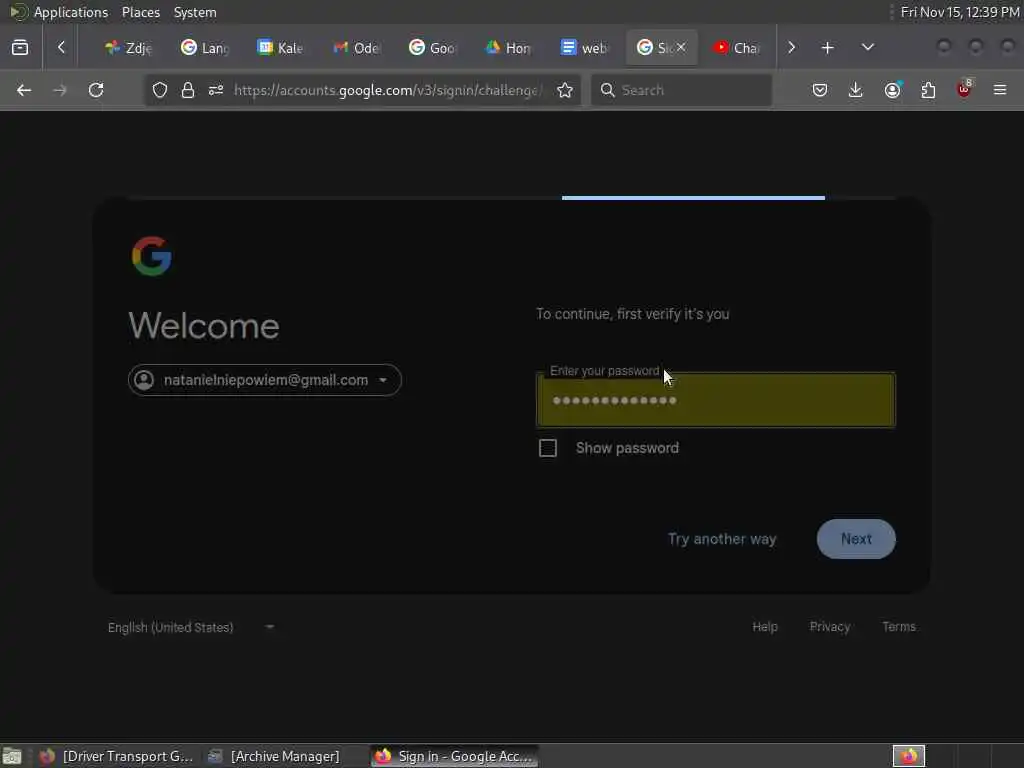Switch to the YouTube Cha tab
The image size is (1024, 768).
coord(736,48)
